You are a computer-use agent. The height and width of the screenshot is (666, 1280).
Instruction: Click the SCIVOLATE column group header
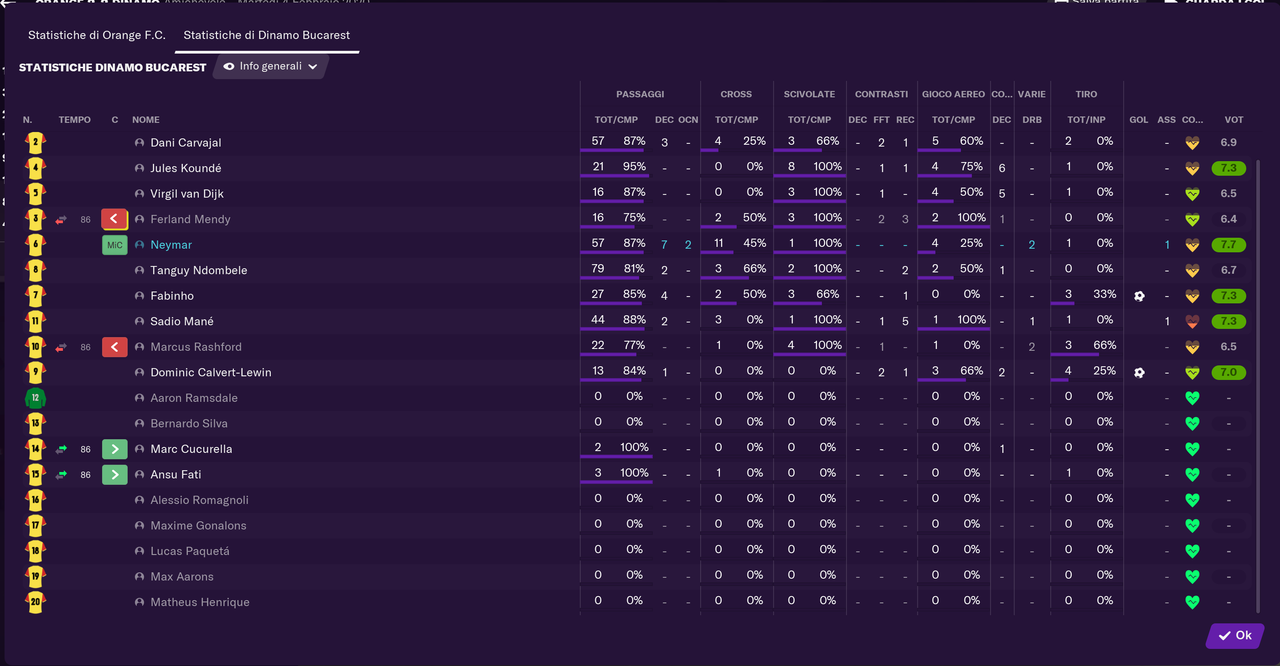809,94
